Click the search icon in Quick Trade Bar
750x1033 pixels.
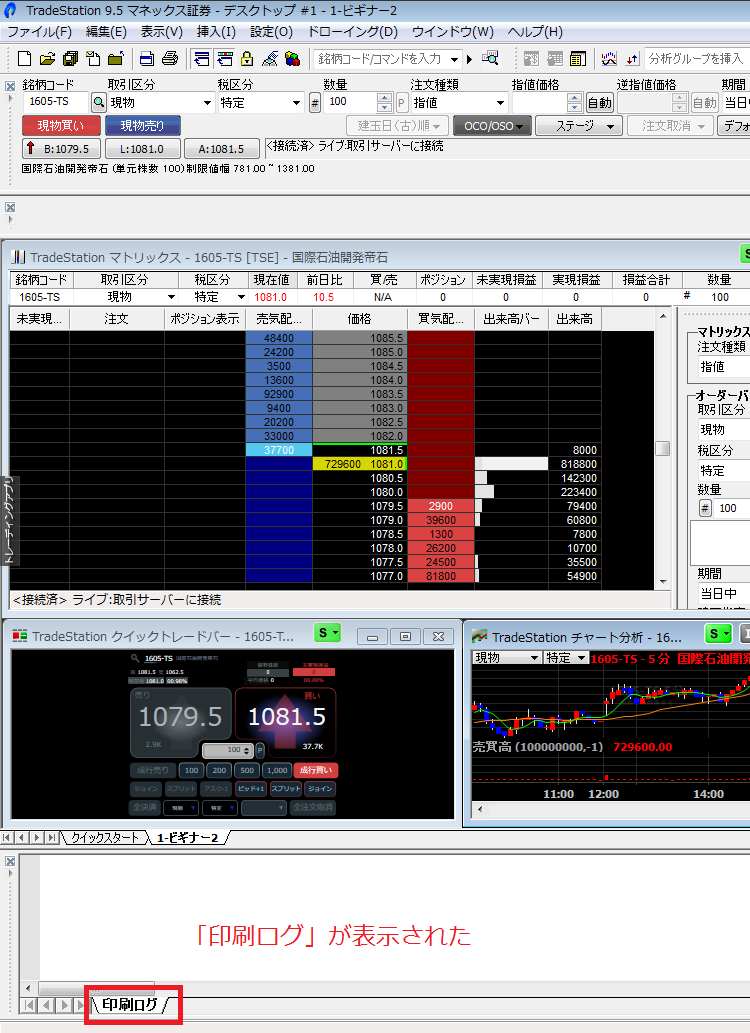coord(135,657)
